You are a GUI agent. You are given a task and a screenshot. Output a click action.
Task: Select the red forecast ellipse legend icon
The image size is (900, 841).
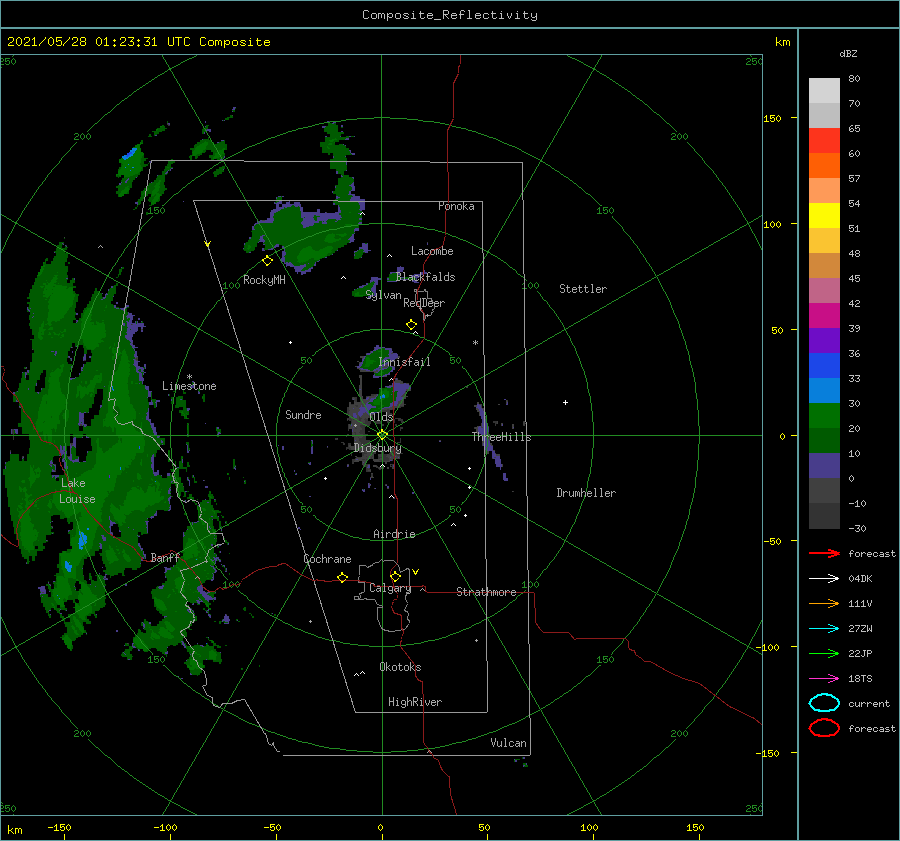[824, 728]
